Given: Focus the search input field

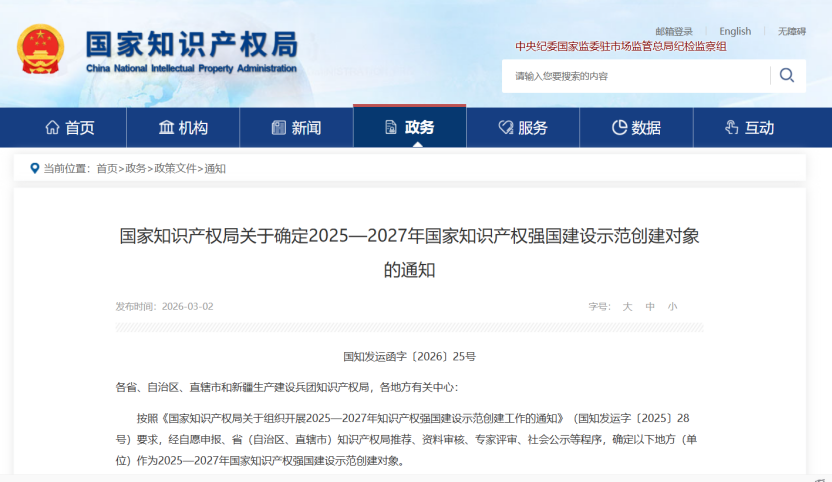Looking at the screenshot, I should pyautogui.click(x=636, y=76).
